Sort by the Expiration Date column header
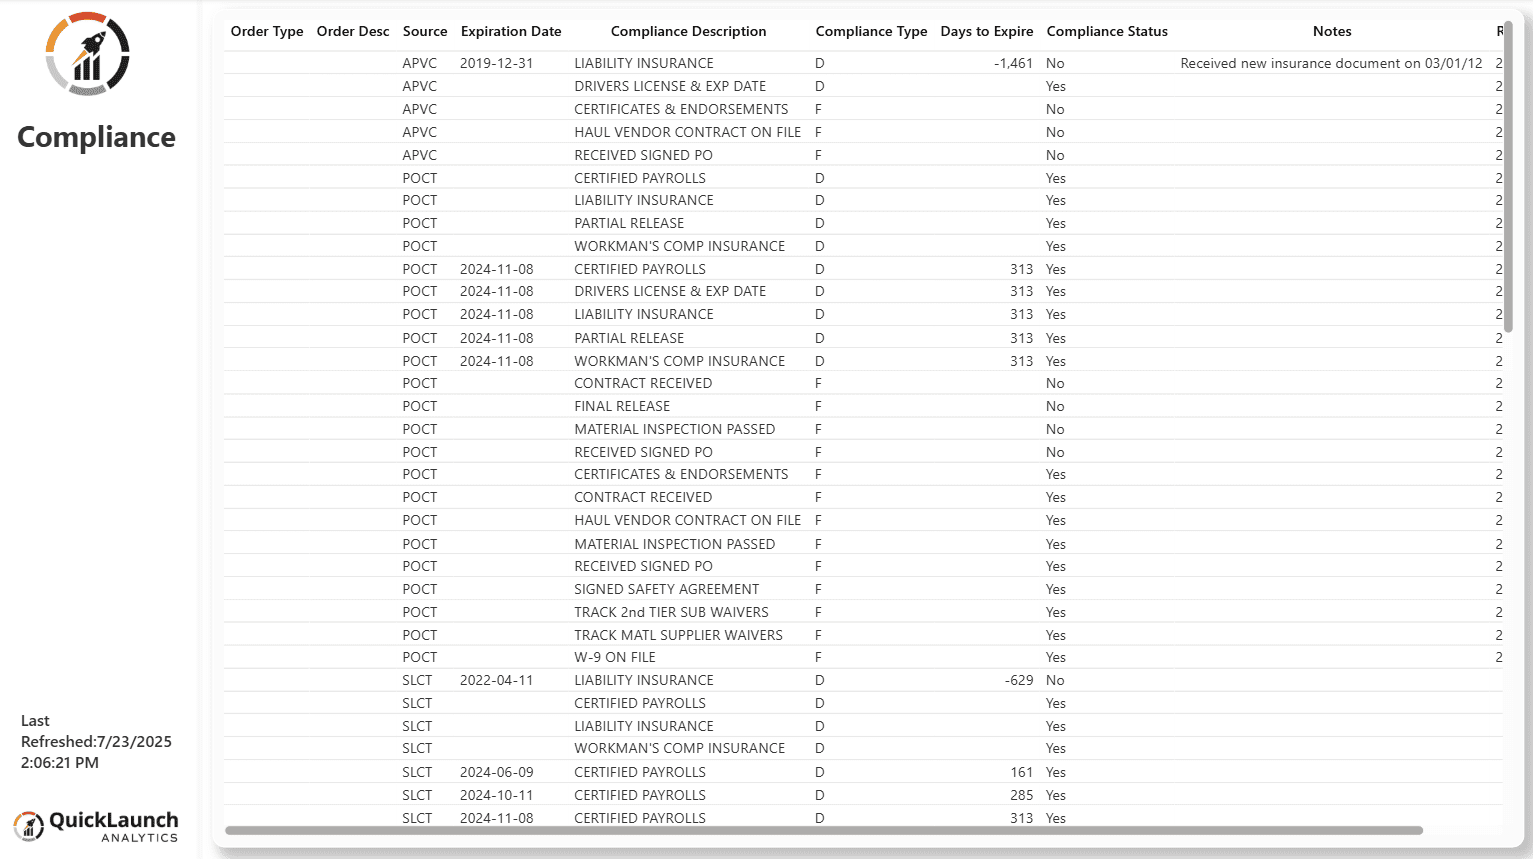This screenshot has width=1533, height=859. [x=511, y=32]
